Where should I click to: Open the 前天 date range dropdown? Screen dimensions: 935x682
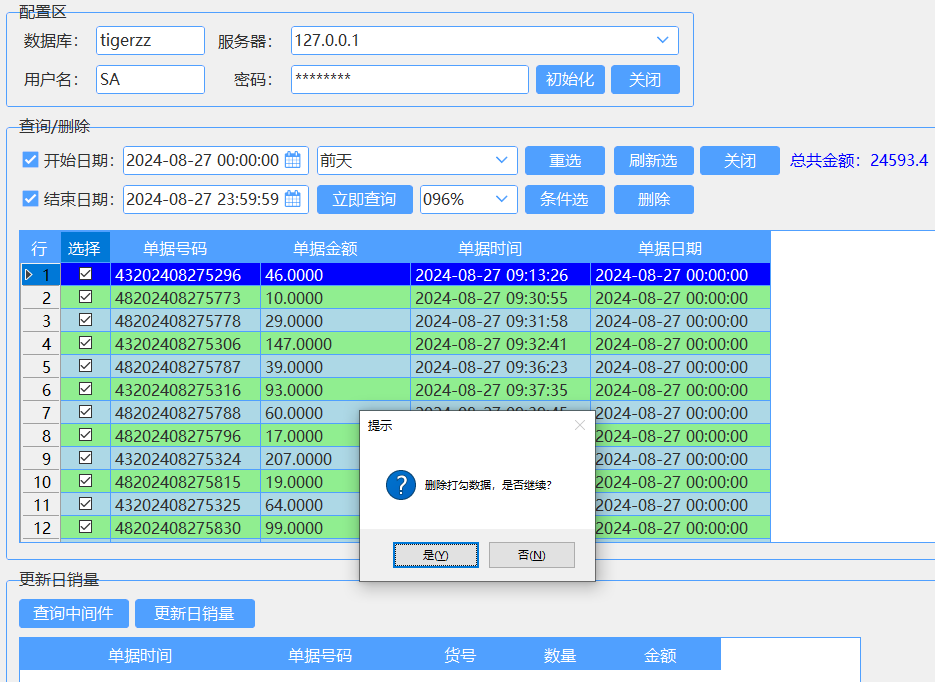tap(501, 160)
